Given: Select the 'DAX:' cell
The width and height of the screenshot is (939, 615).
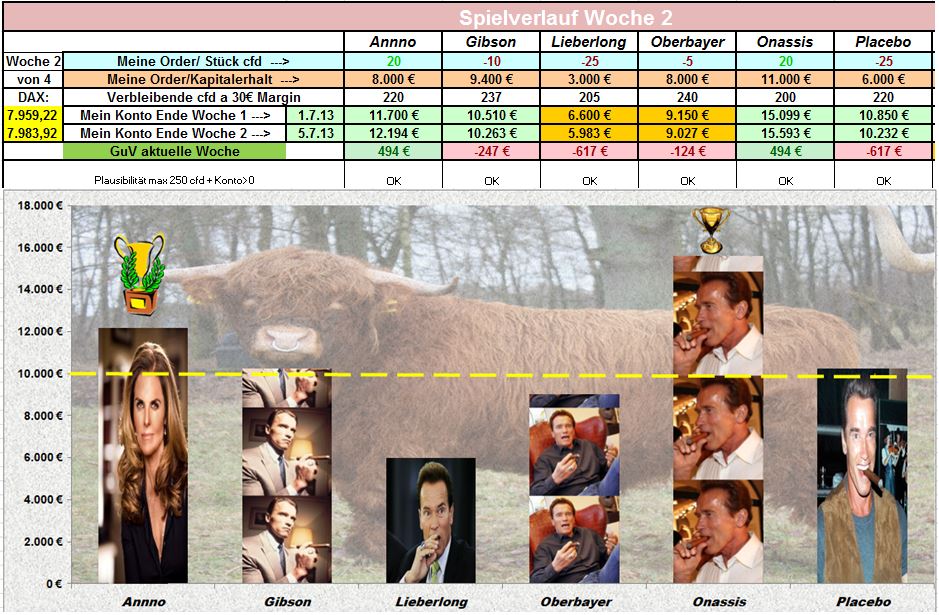Looking at the screenshot, I should [x=33, y=97].
